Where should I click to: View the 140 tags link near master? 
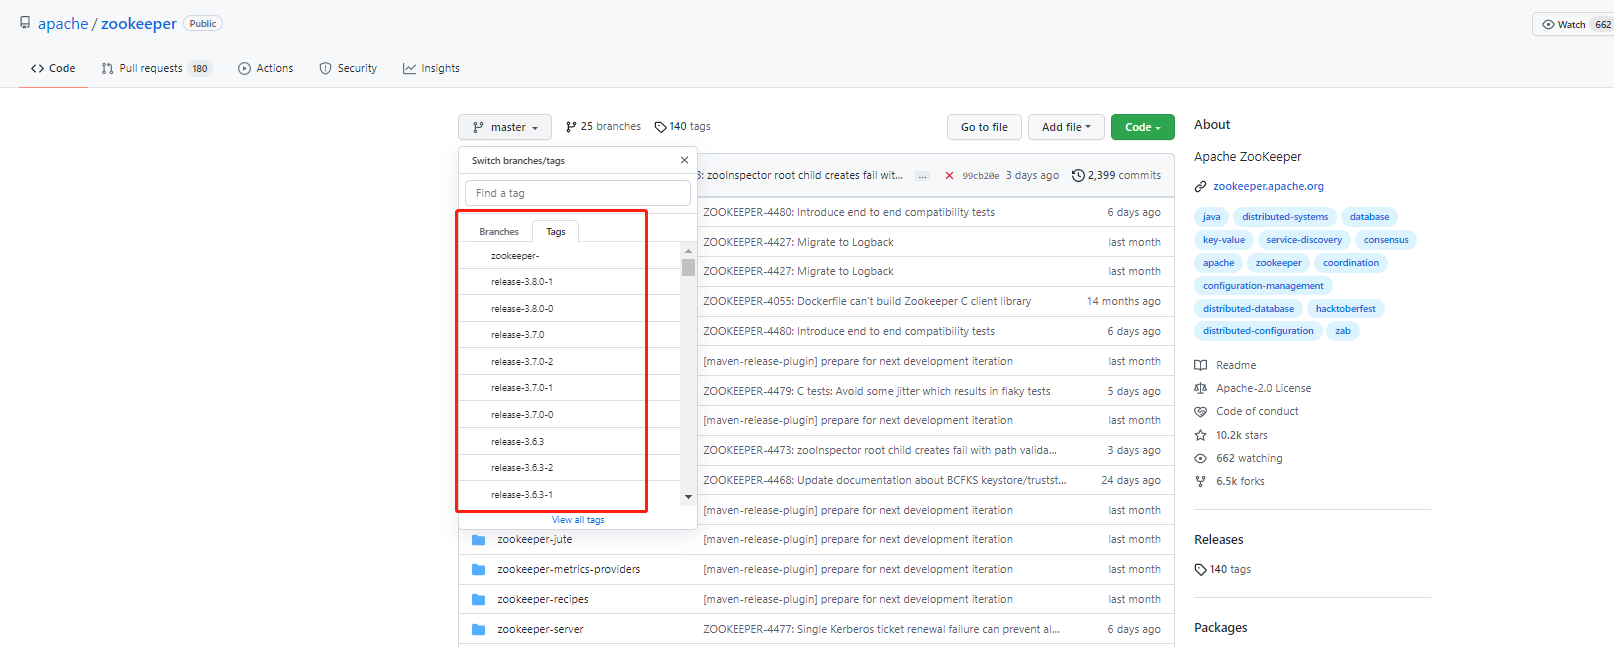tap(682, 126)
